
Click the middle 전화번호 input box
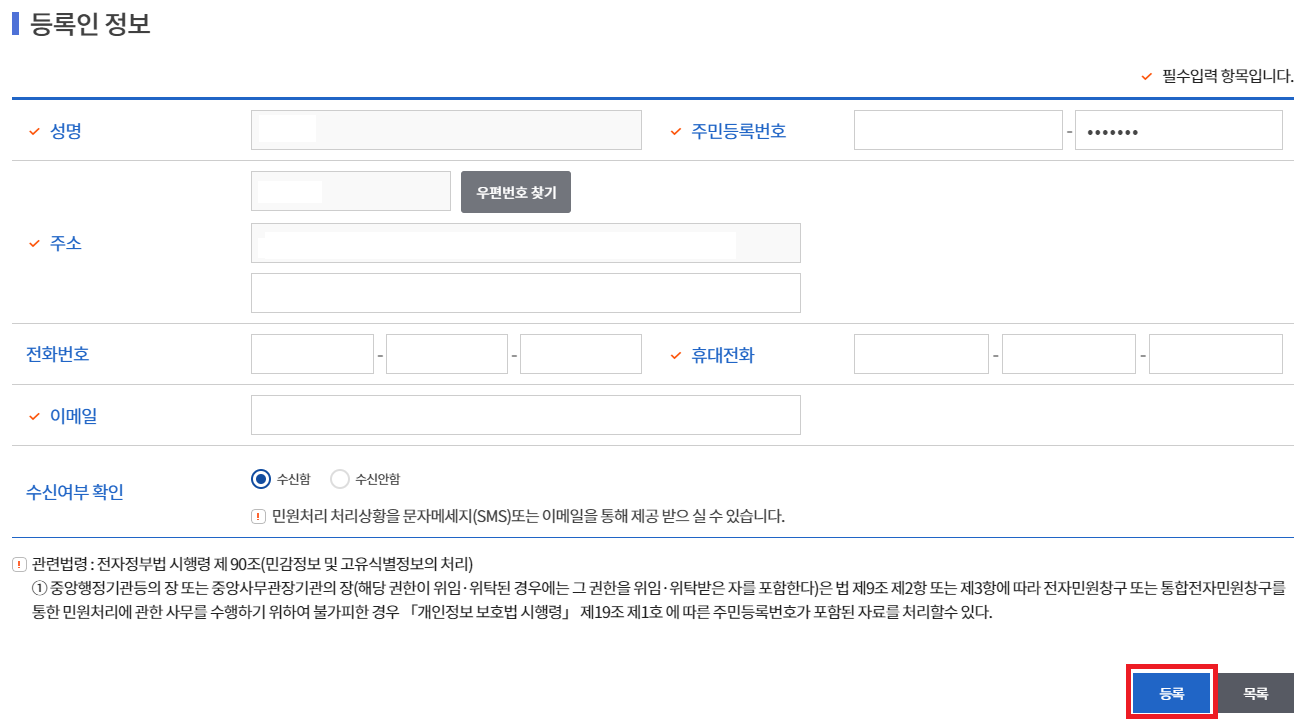[x=447, y=354]
